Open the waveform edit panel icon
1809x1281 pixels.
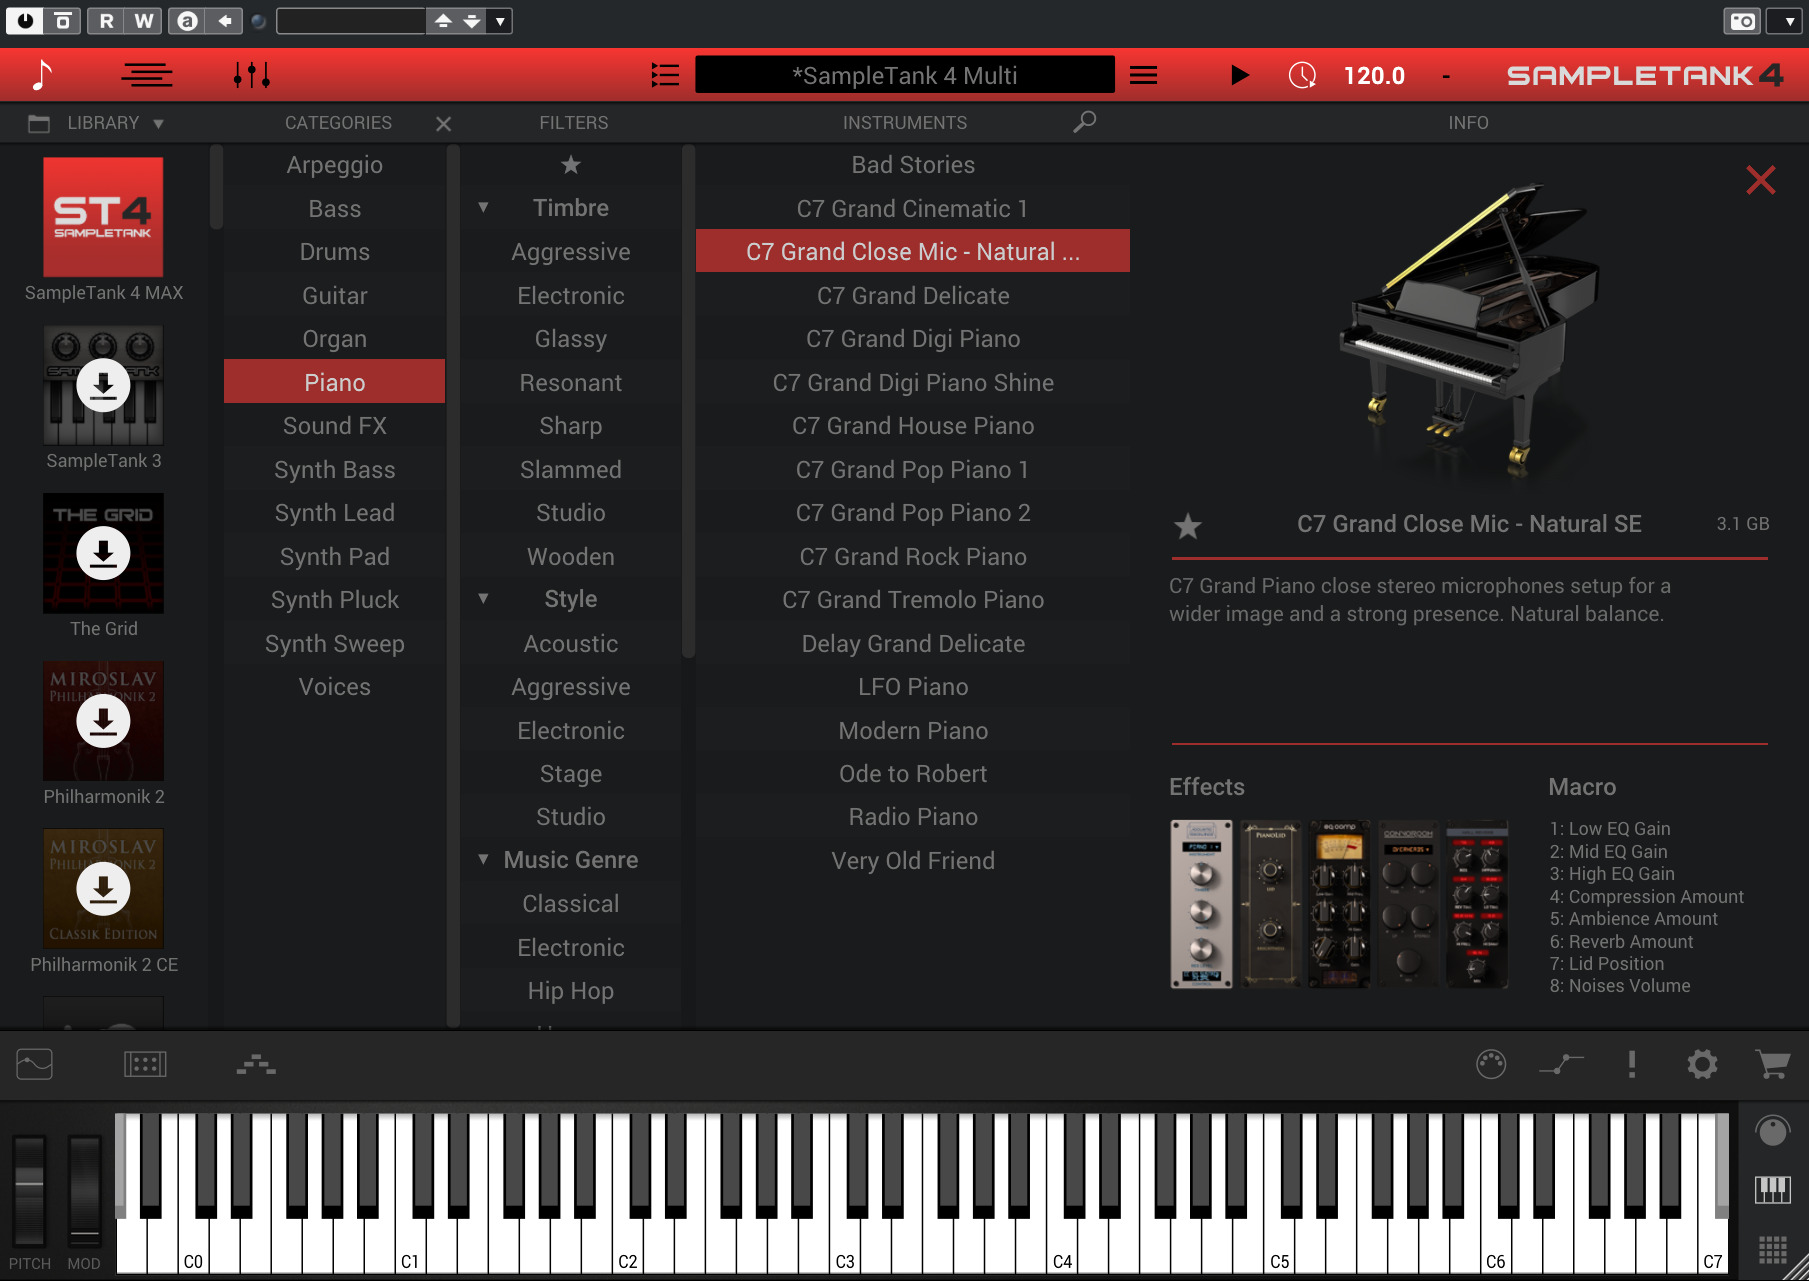pos(34,1064)
